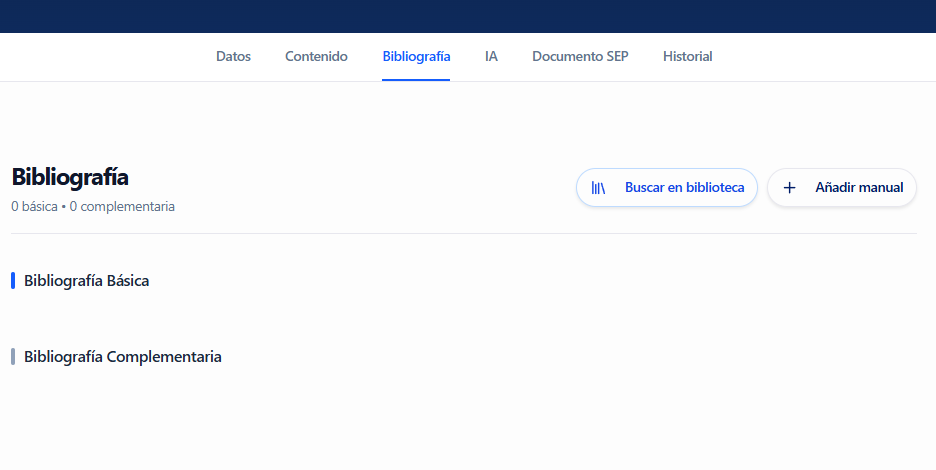Image resolution: width=936 pixels, height=470 pixels.
Task: Open the Documento SEP tab
Action: coord(580,57)
